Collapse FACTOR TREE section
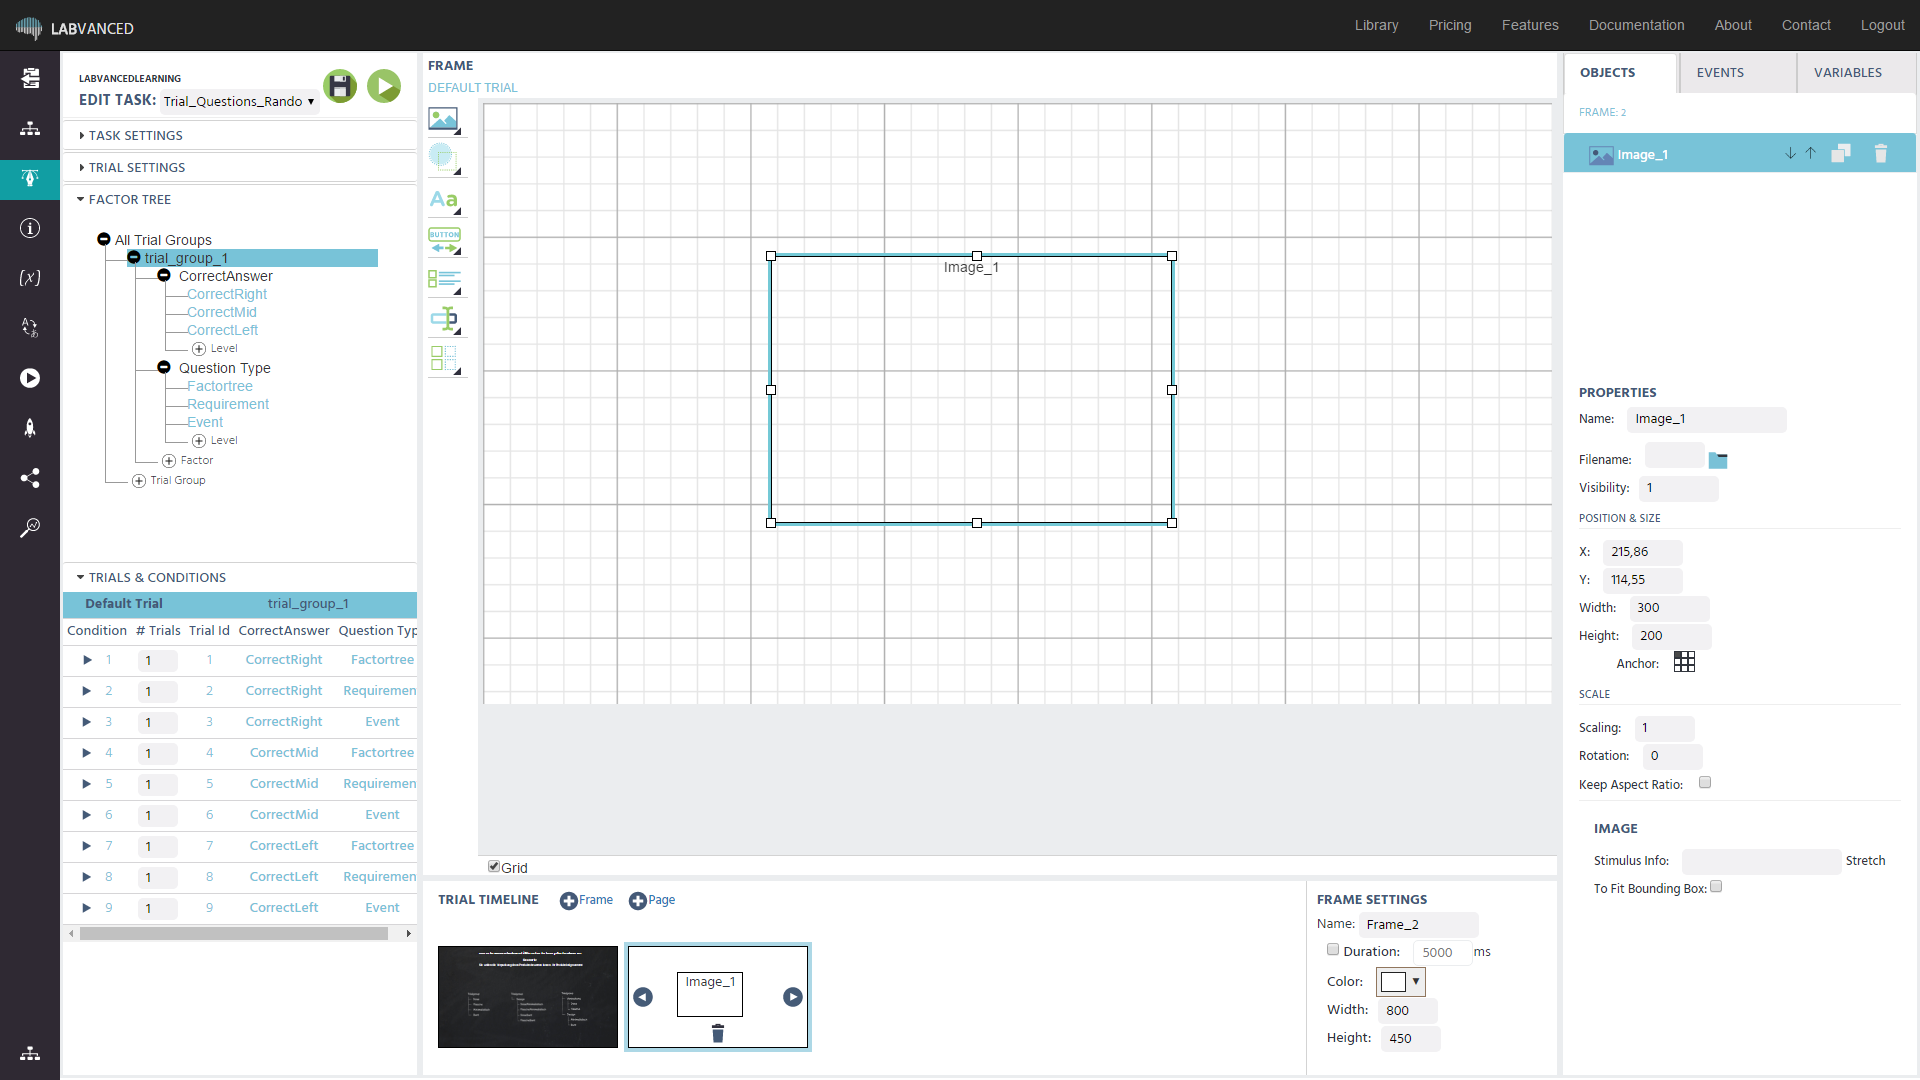Image resolution: width=1920 pixels, height=1080 pixels. point(125,199)
